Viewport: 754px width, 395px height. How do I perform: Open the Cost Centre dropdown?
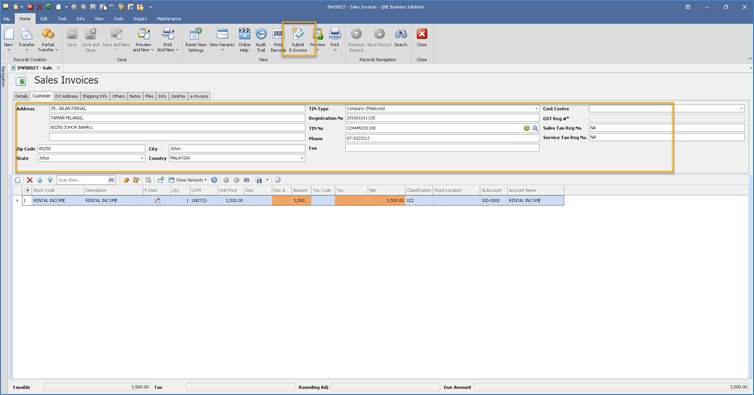[x=741, y=109]
